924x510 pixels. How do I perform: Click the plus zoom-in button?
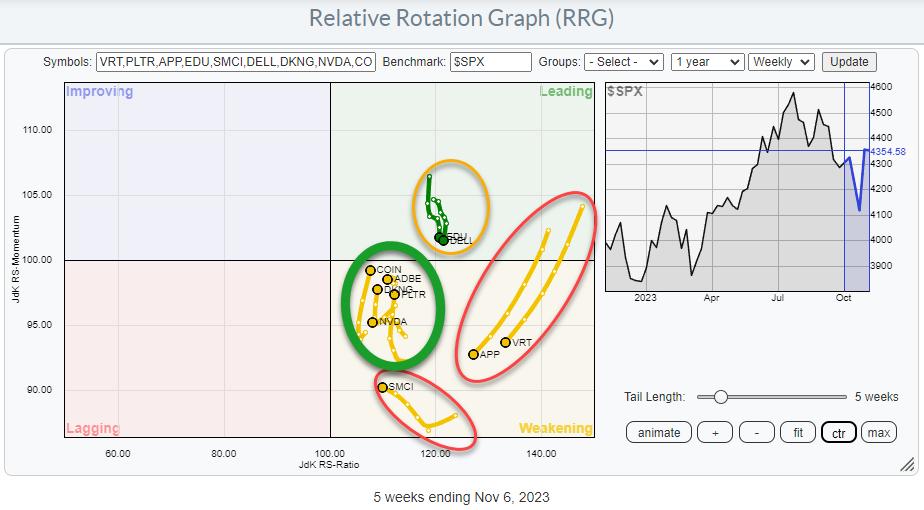click(x=715, y=432)
